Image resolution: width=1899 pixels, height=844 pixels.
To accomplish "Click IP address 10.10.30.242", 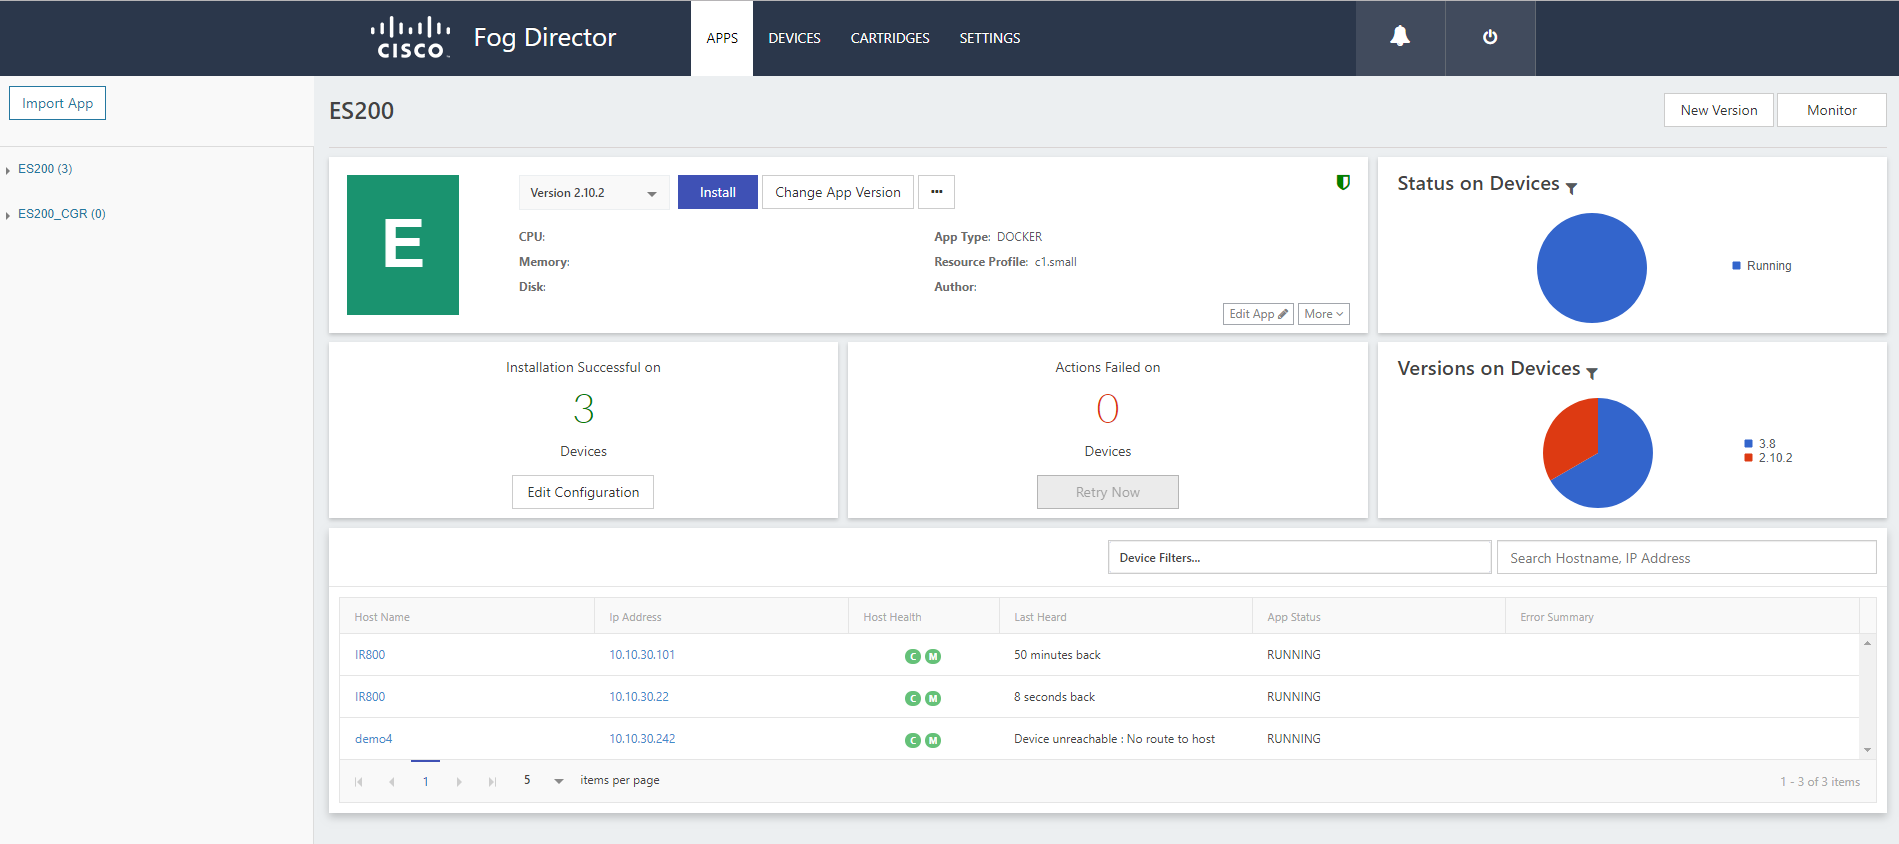I will [x=642, y=739].
